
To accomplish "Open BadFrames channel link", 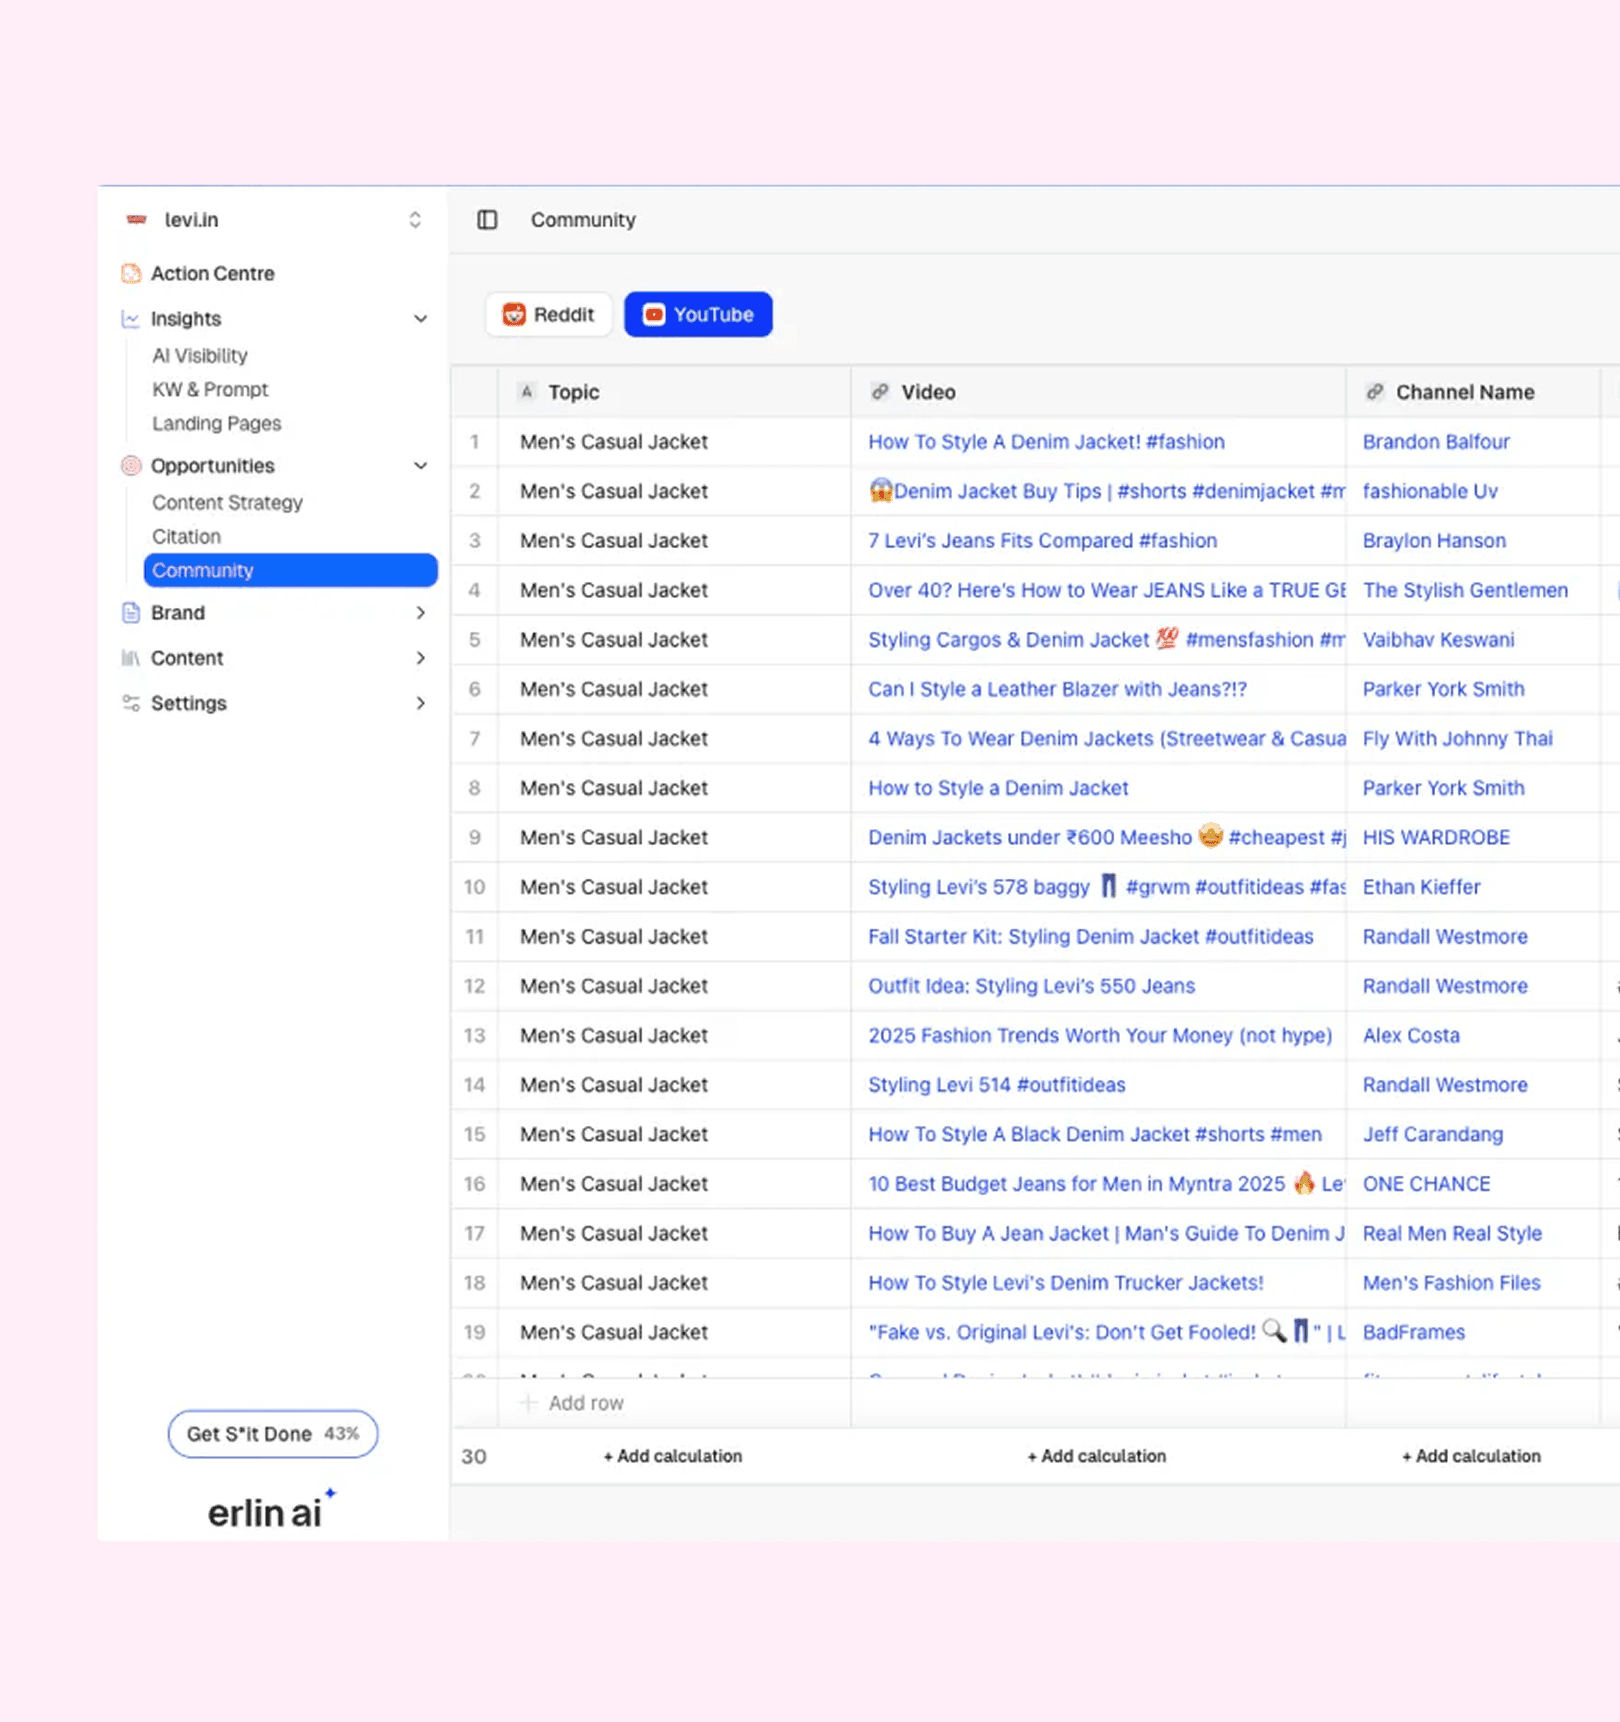I will pos(1413,1333).
